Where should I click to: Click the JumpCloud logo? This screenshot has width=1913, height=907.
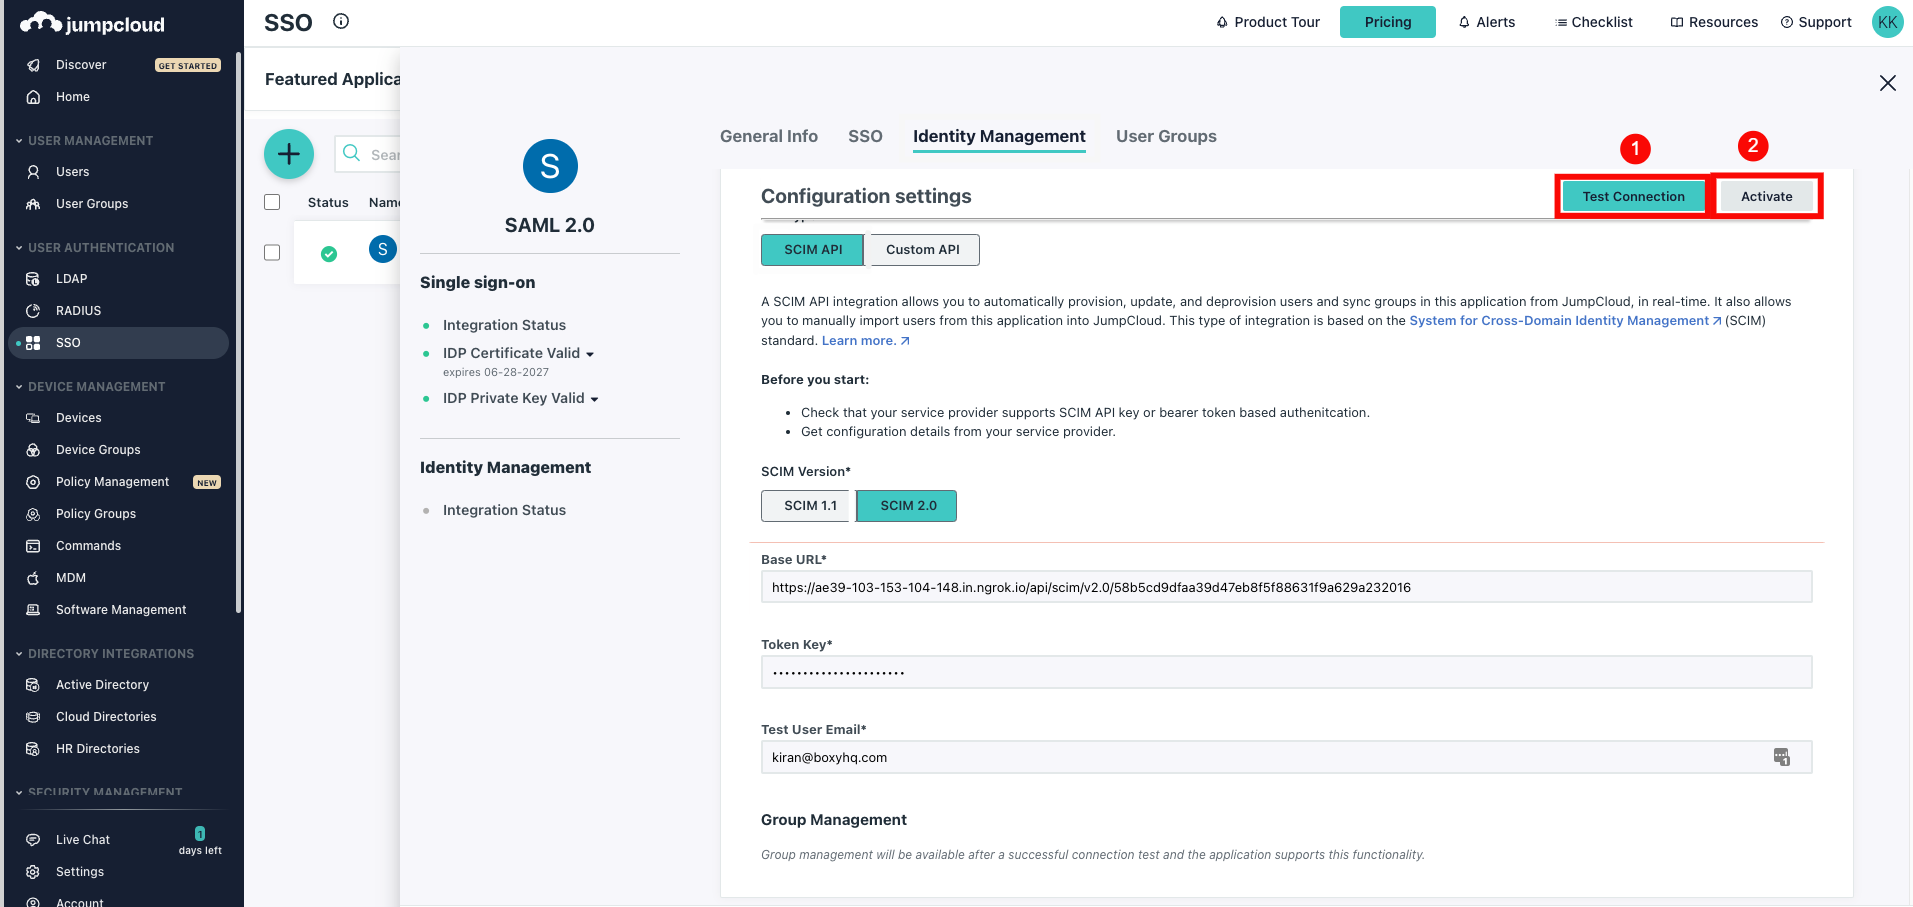[92, 23]
